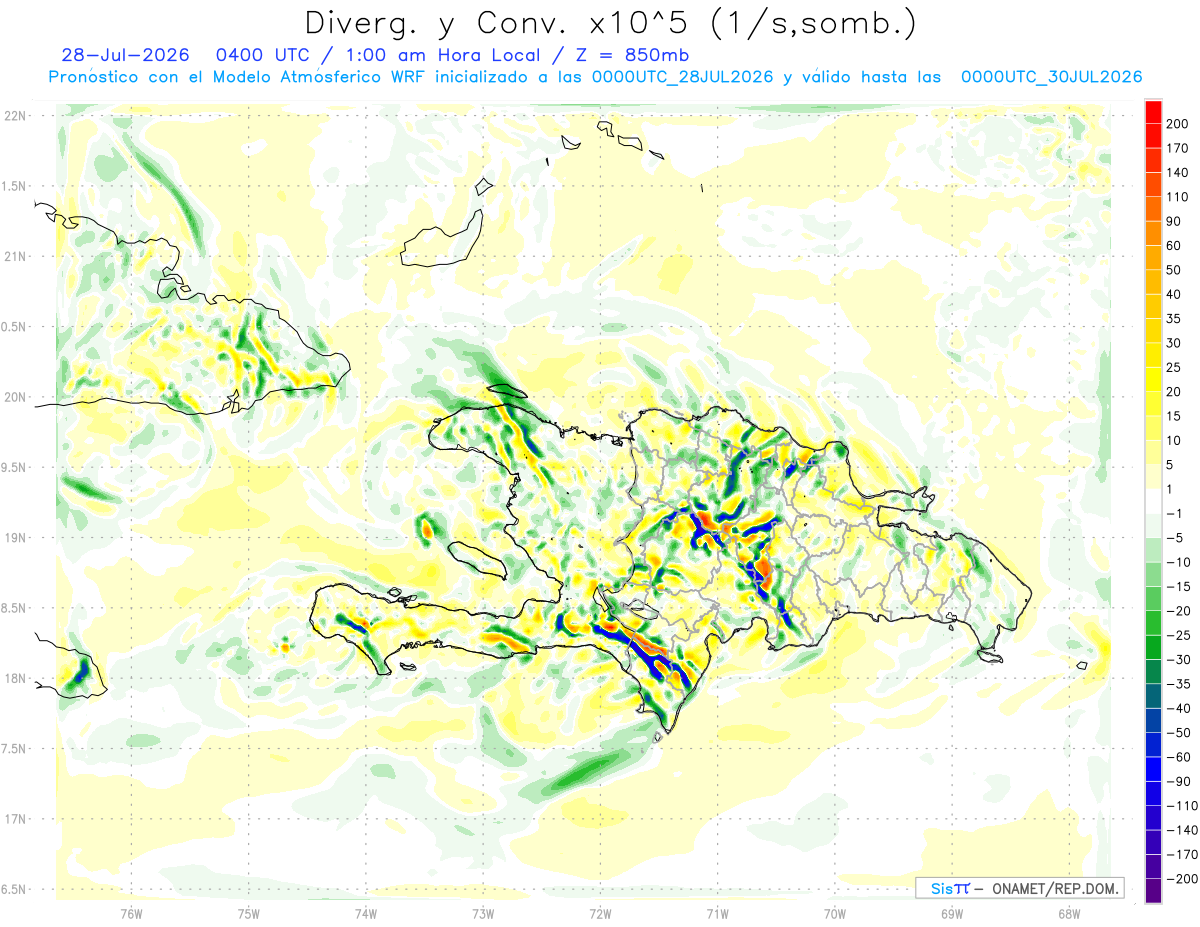Click the top red swatch of the color scale
The width and height of the screenshot is (1200, 927).
pos(1153,111)
